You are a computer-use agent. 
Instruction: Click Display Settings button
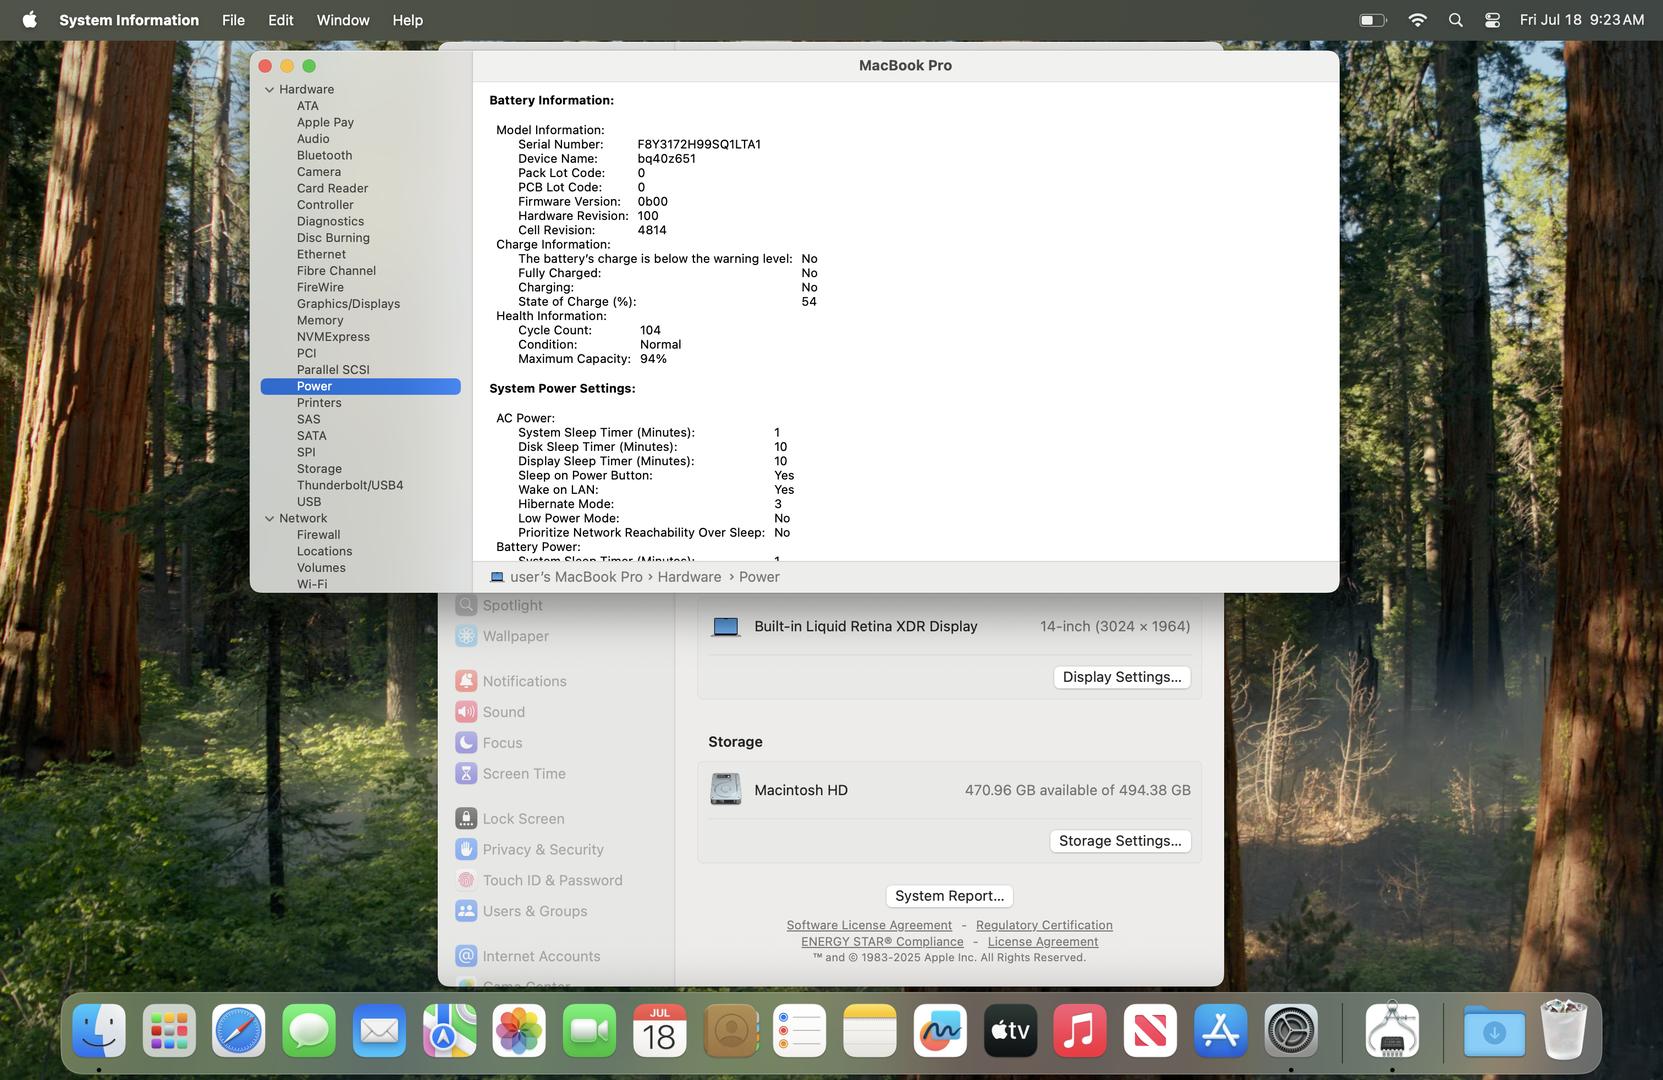click(x=1122, y=677)
